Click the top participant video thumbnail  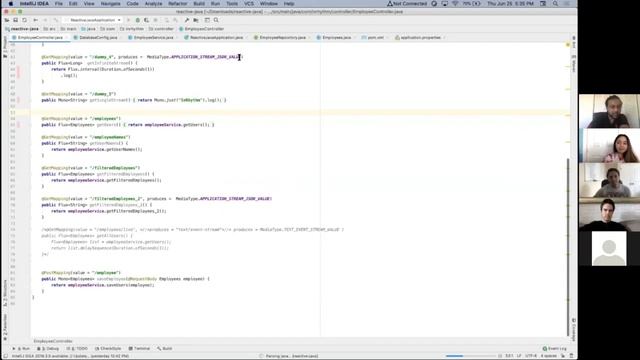[609, 111]
